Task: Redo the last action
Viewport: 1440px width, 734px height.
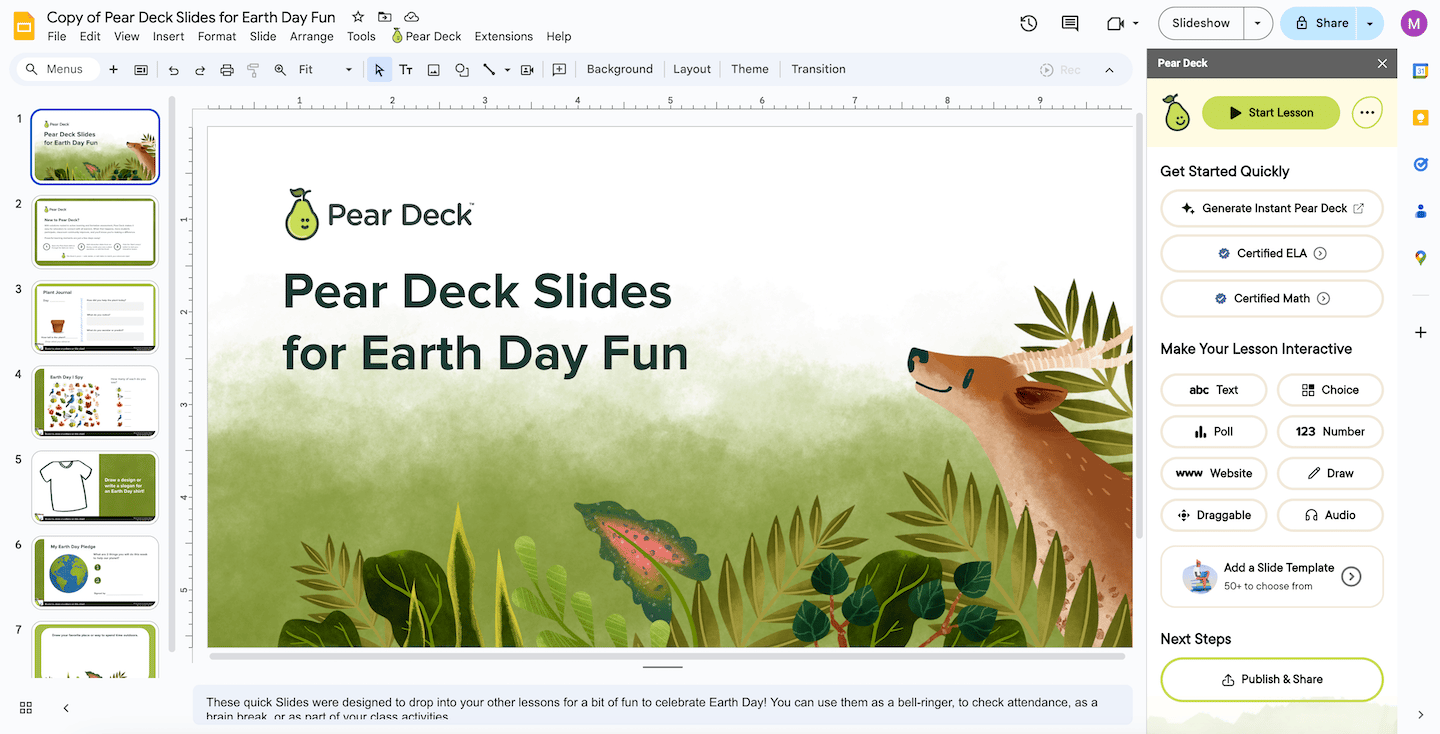Action: (200, 70)
